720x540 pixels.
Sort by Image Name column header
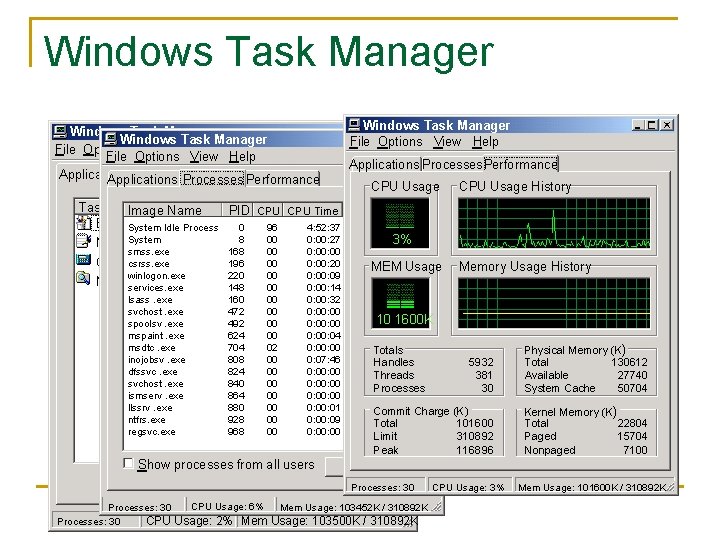[x=173, y=210]
